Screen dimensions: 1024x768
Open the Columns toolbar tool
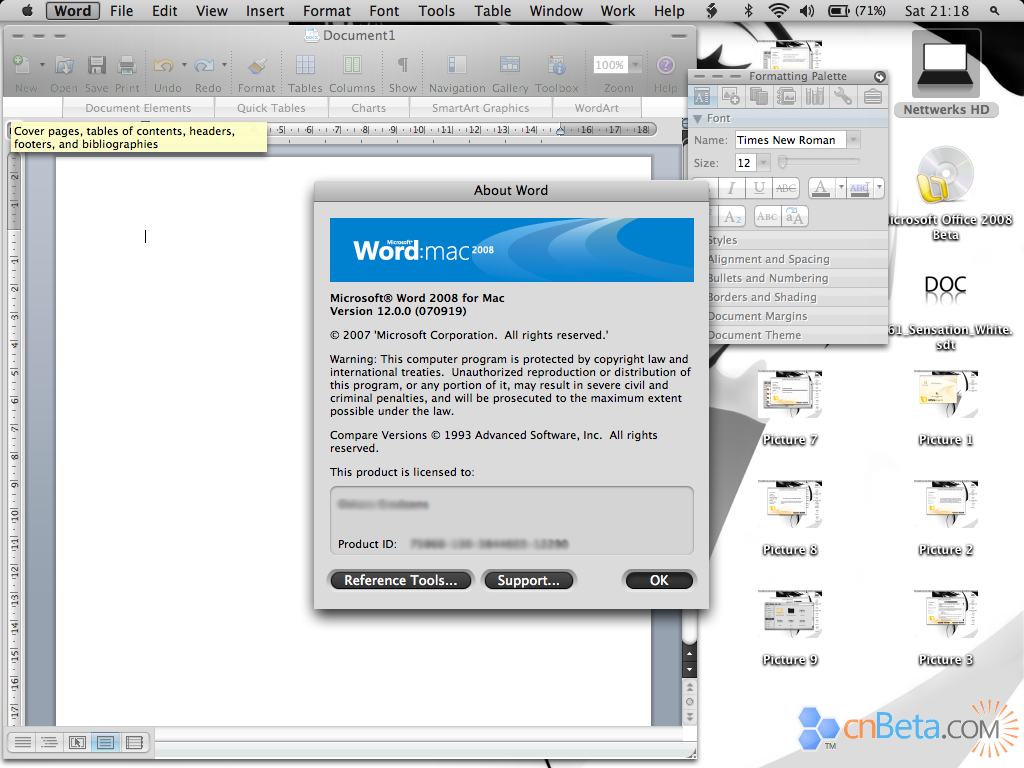[x=352, y=65]
